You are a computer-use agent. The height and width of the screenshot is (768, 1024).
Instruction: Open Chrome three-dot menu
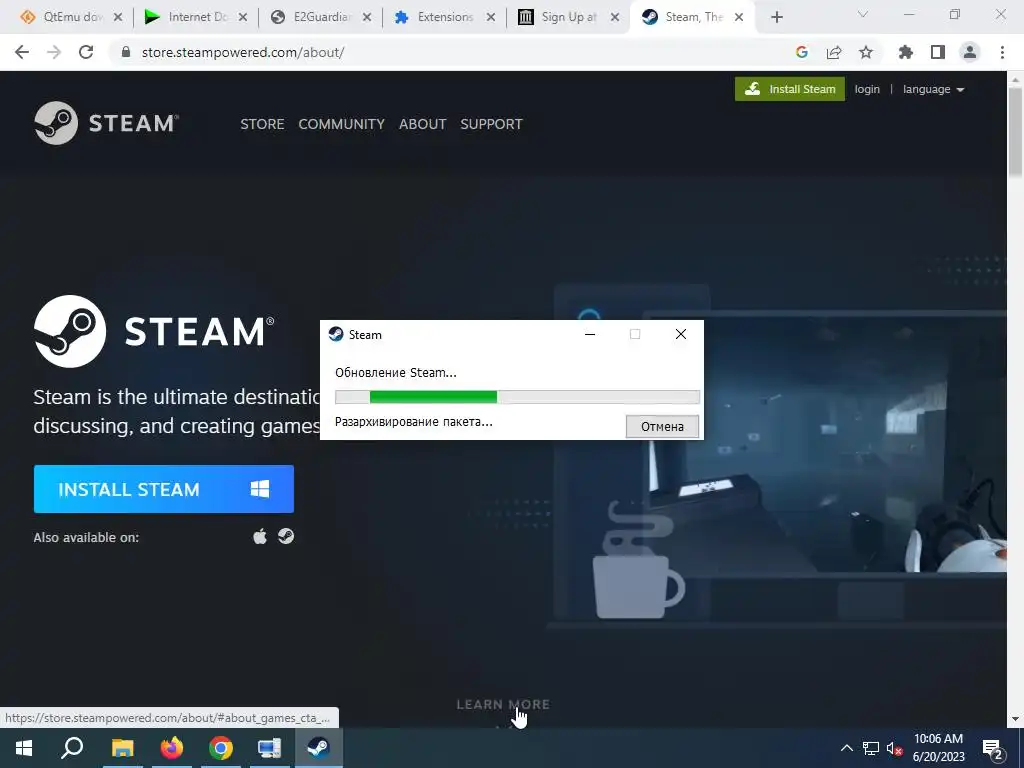pyautogui.click(x=1002, y=52)
